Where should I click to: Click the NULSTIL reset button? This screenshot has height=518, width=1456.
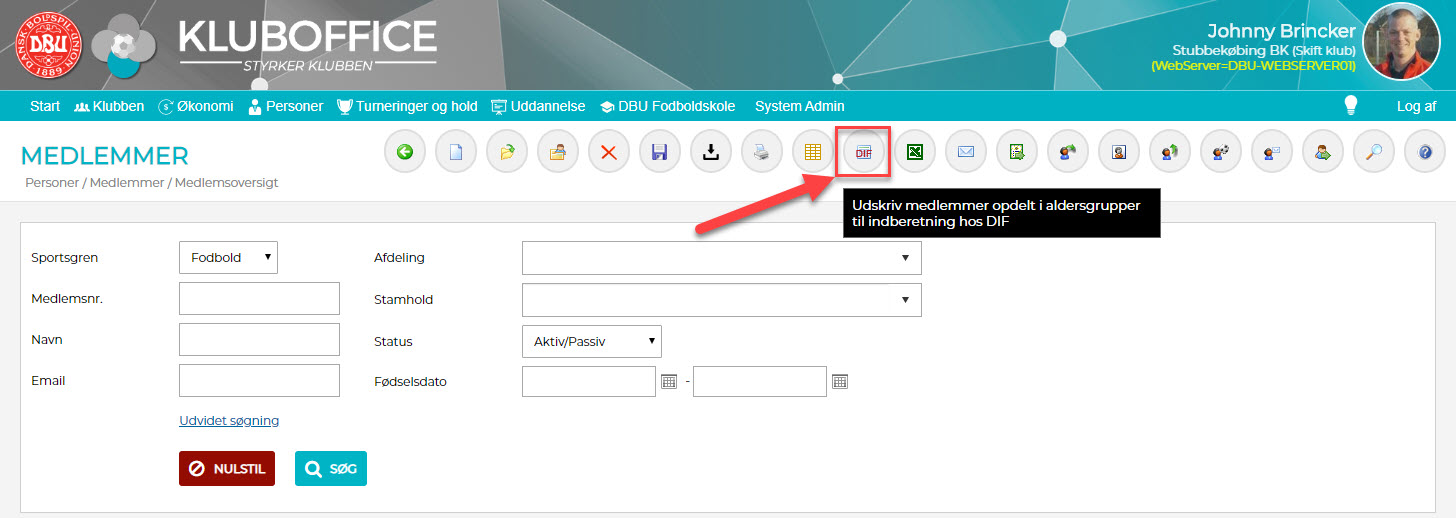click(x=227, y=468)
